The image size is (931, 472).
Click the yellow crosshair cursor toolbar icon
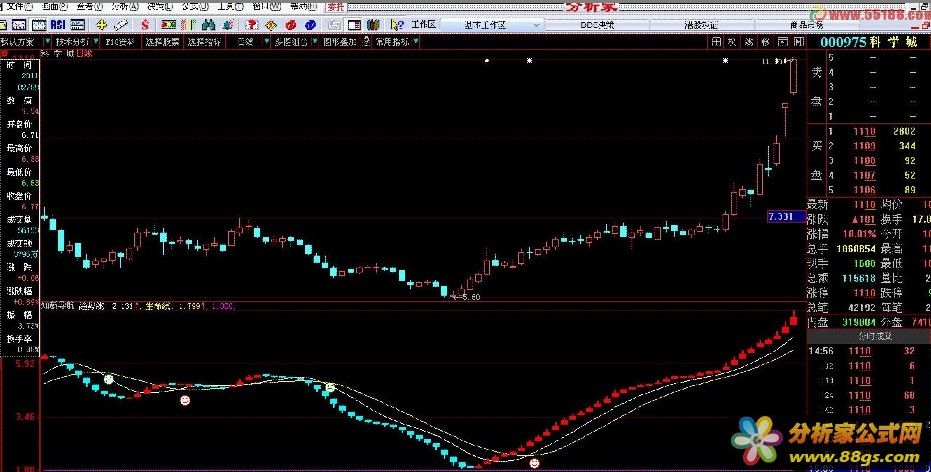coord(101,25)
